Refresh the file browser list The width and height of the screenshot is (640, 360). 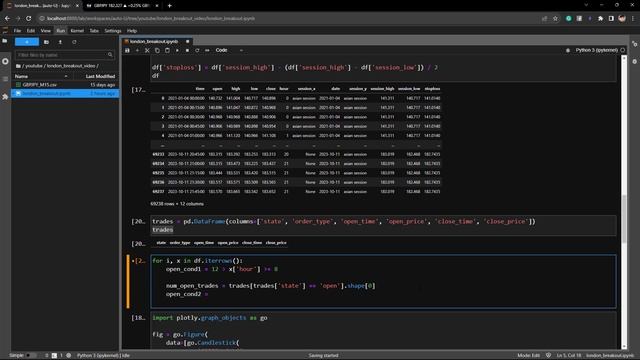point(74,42)
